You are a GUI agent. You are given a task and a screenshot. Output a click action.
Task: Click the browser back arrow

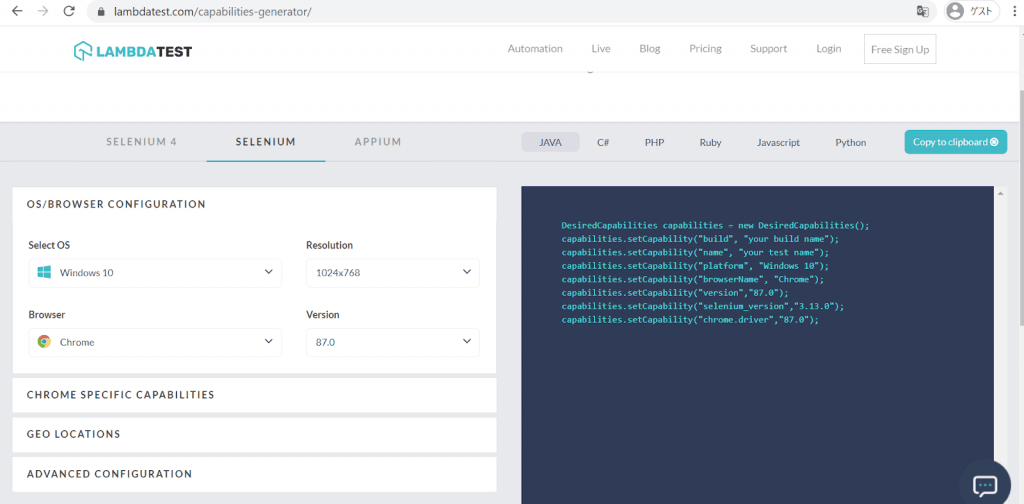pyautogui.click(x=15, y=12)
